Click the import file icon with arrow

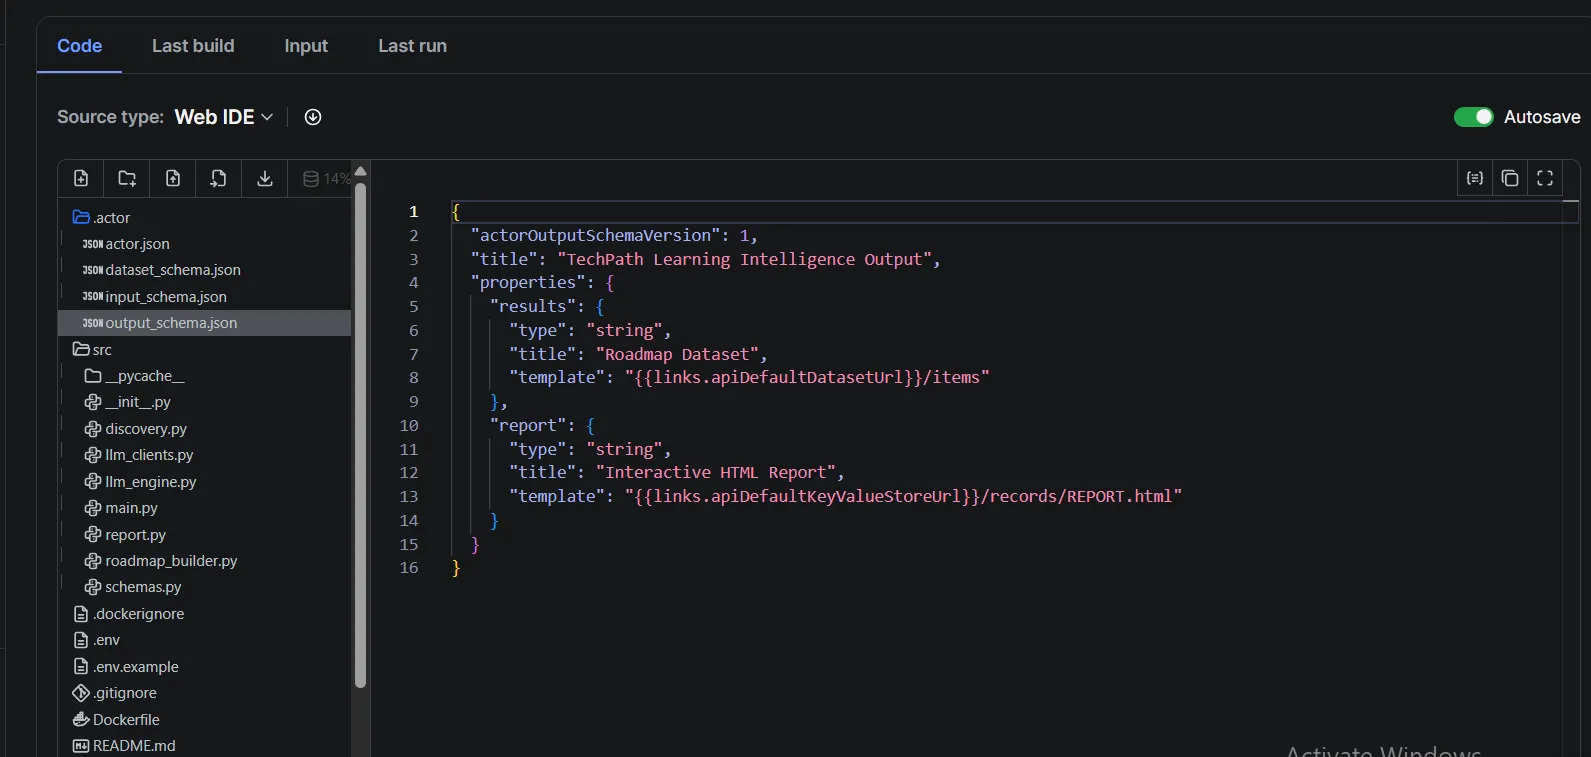[218, 178]
